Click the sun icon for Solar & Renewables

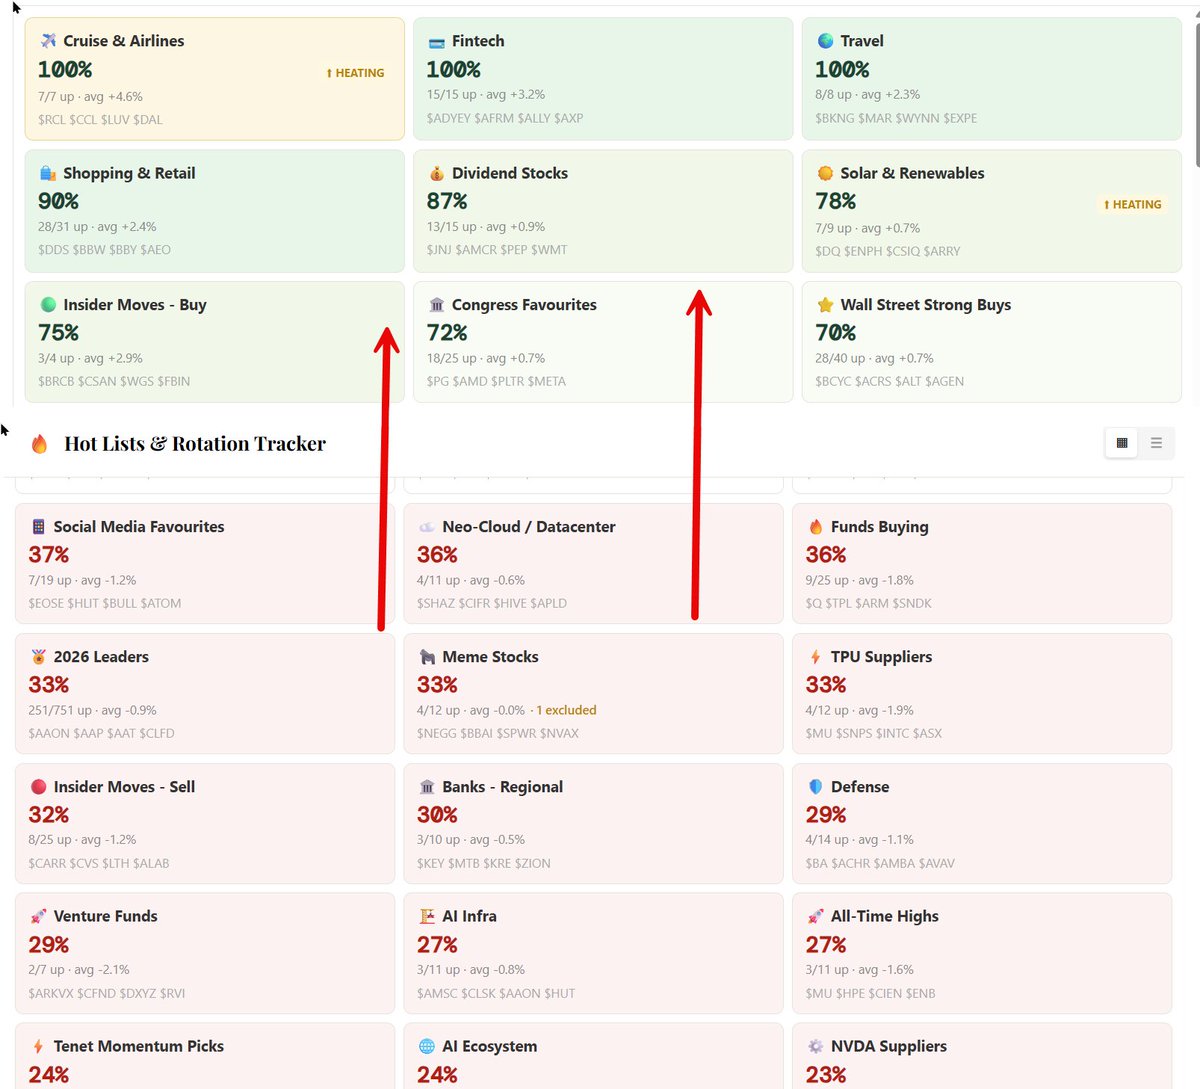tap(825, 173)
